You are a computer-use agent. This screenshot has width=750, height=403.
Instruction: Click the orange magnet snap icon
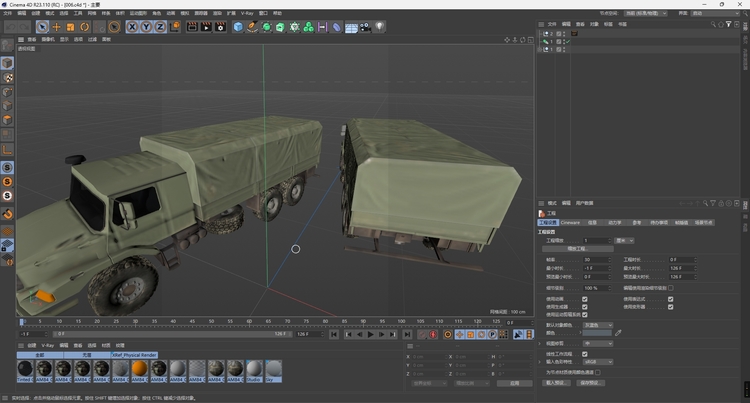[7, 214]
